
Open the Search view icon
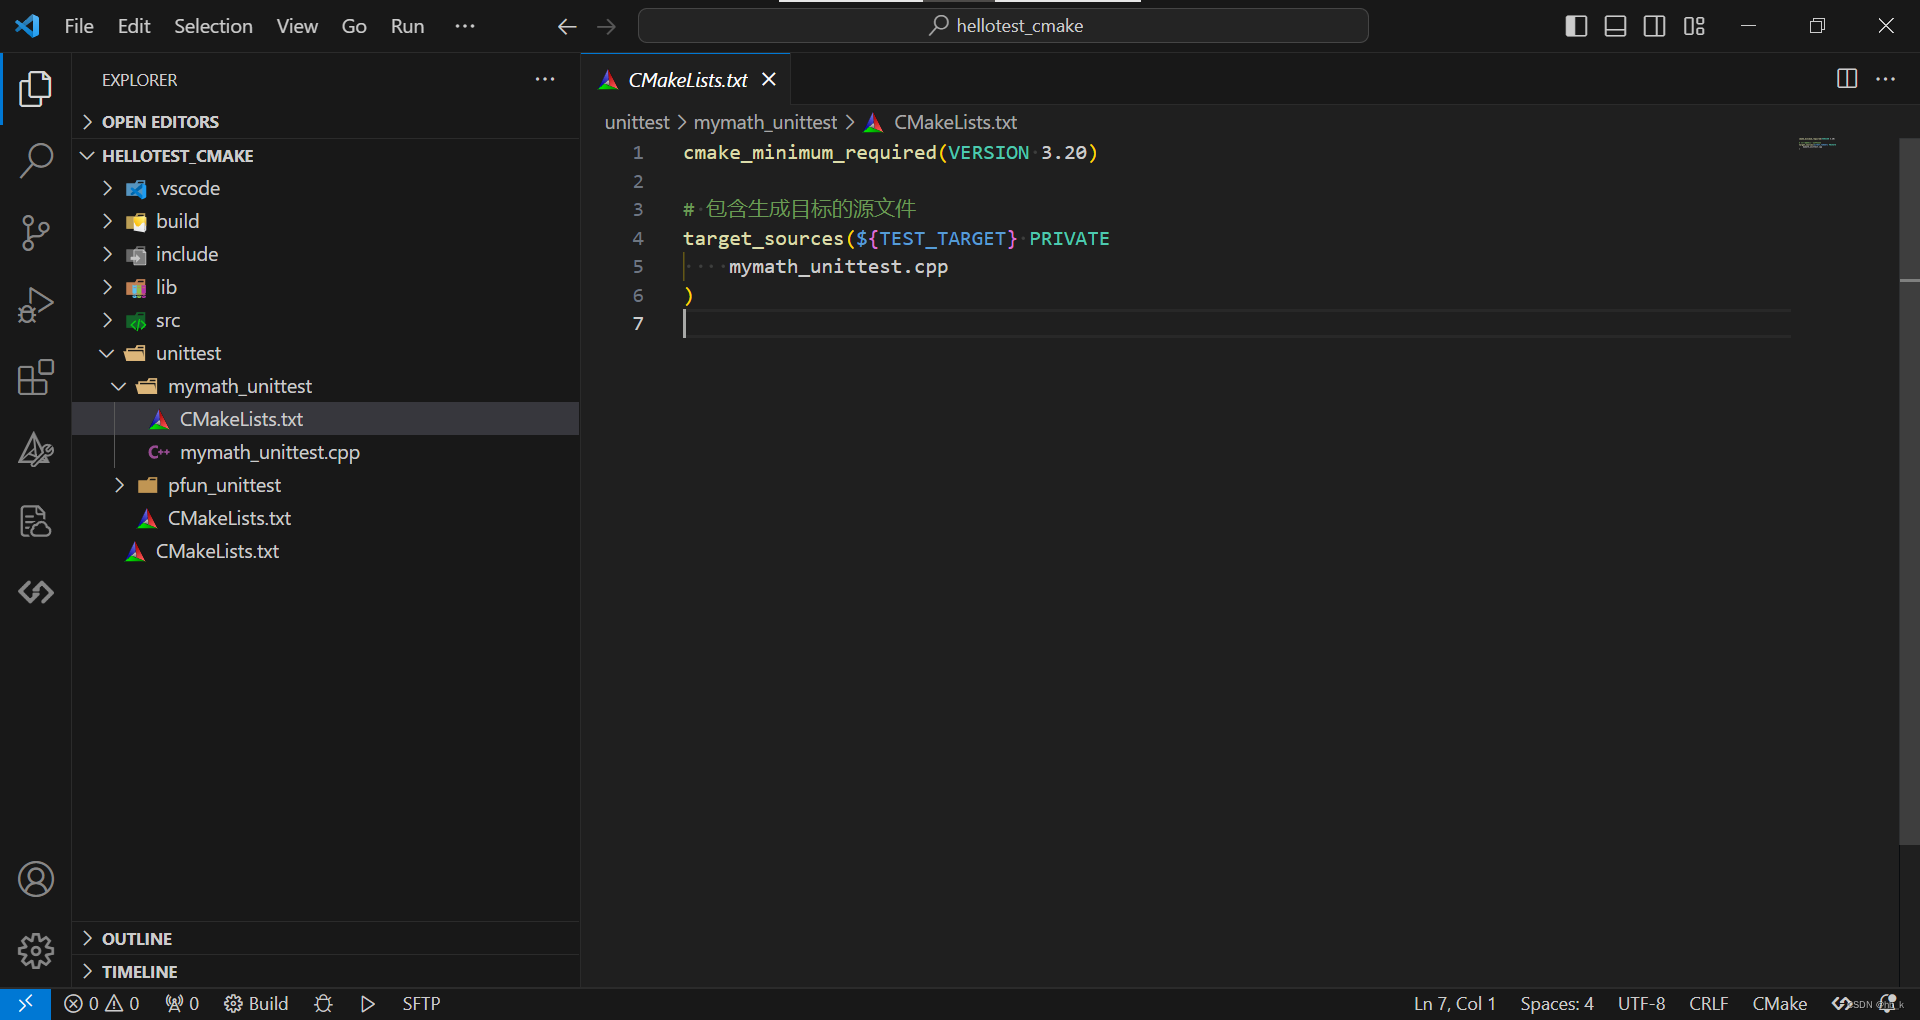tap(36, 160)
